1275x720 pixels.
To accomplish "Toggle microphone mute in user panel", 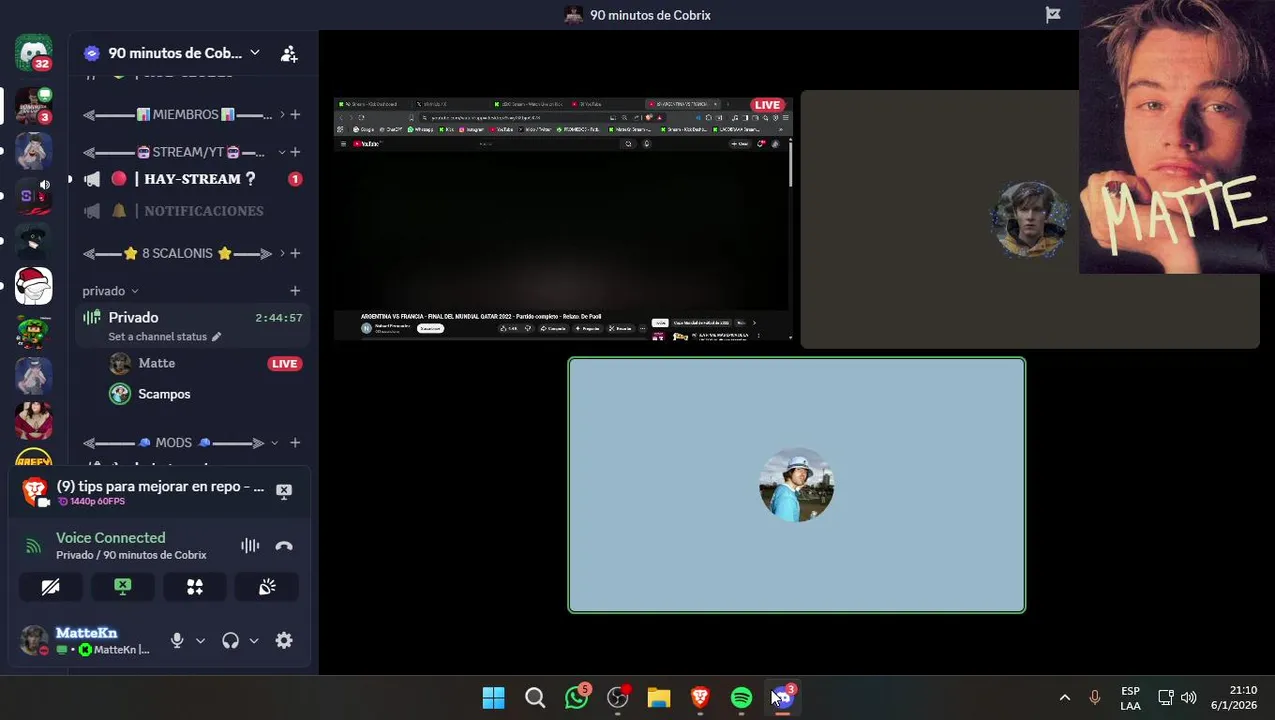I will pyautogui.click(x=177, y=641).
